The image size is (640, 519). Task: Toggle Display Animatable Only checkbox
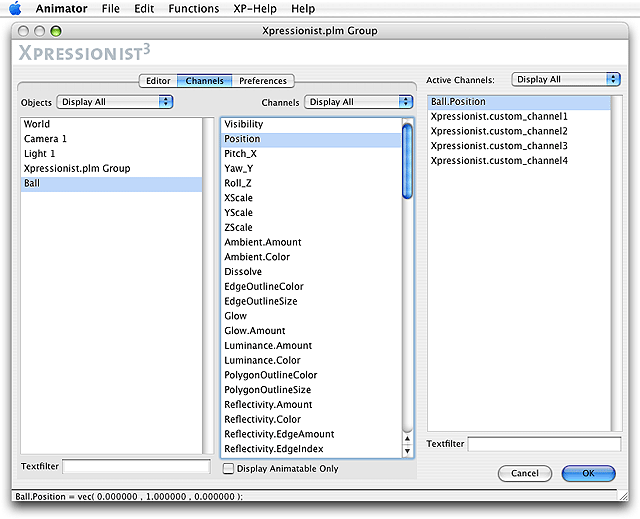click(229, 468)
